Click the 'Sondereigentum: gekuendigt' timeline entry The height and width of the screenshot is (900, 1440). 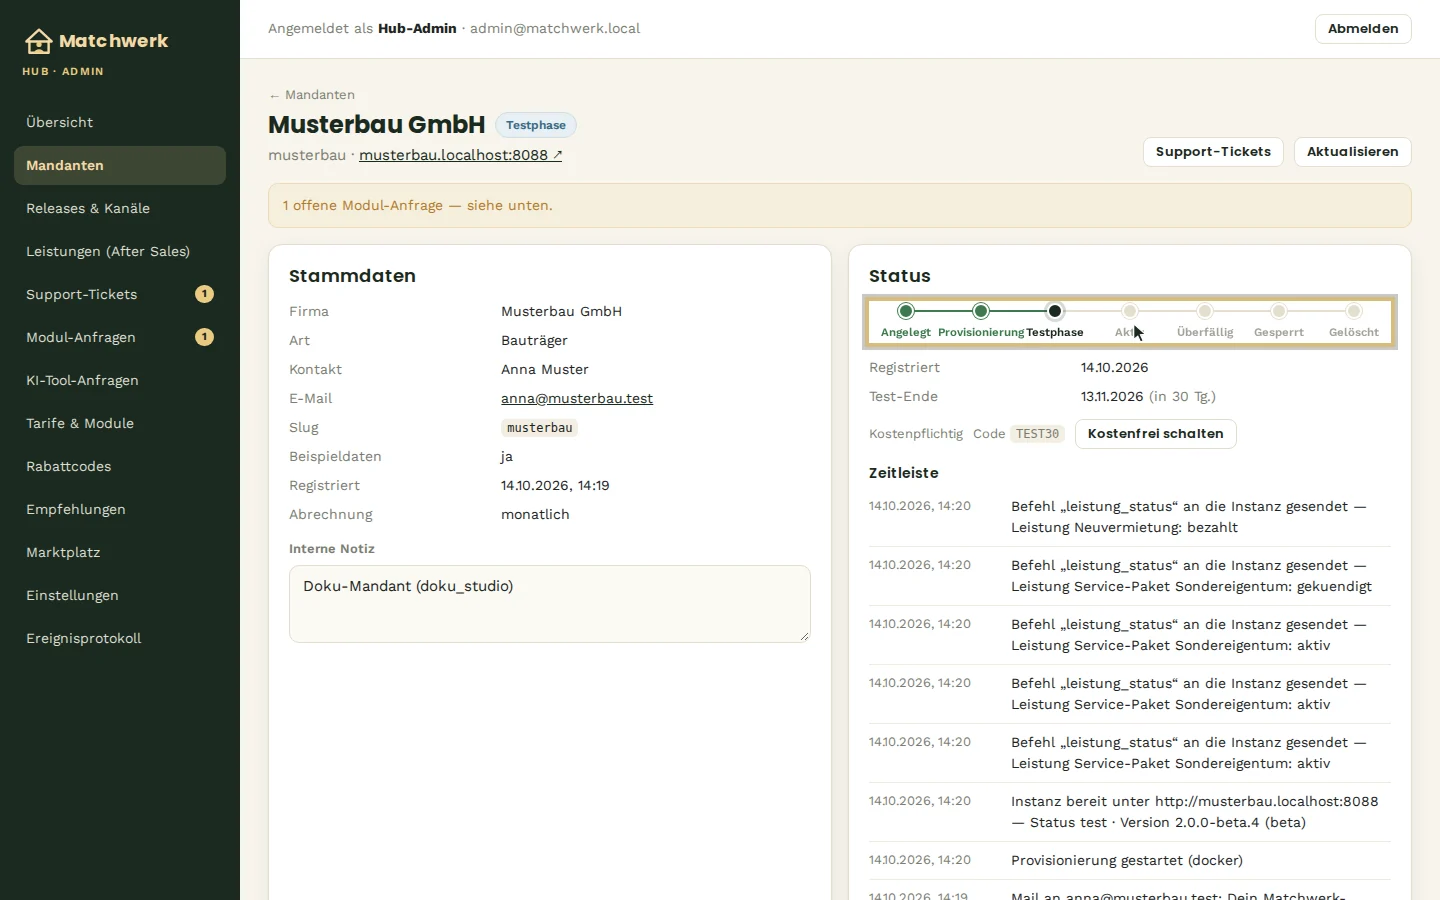(x=1130, y=576)
